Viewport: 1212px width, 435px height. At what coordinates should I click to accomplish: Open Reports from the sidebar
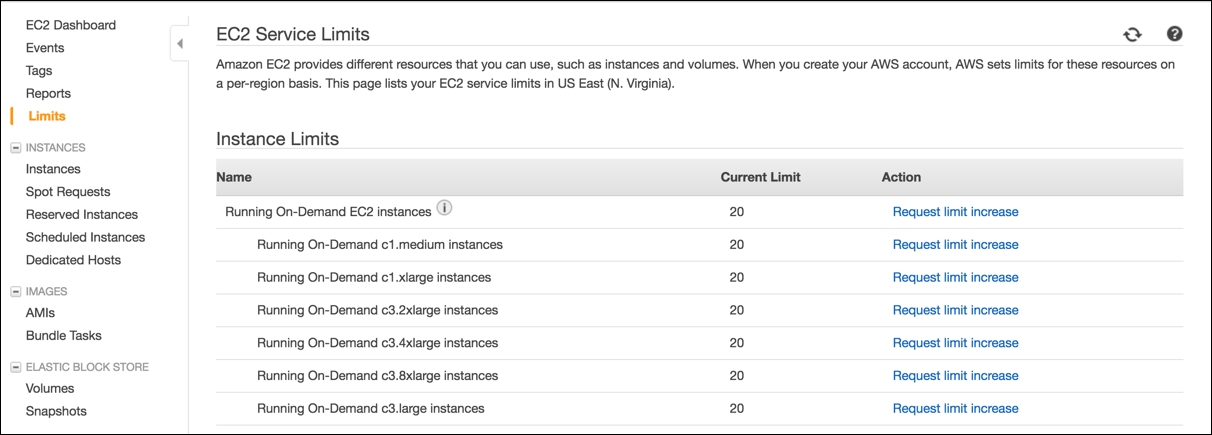tap(48, 94)
